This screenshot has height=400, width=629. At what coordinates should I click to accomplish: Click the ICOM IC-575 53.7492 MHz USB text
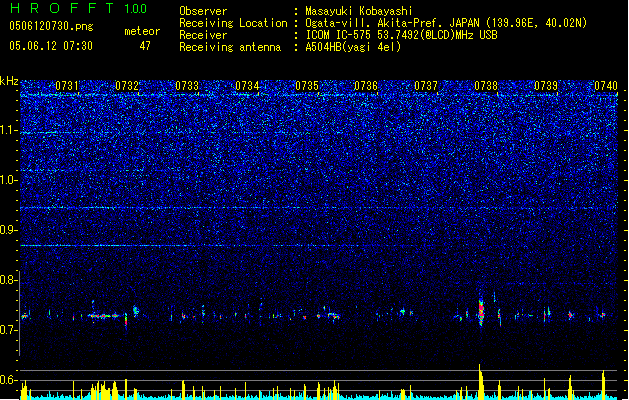point(401,35)
